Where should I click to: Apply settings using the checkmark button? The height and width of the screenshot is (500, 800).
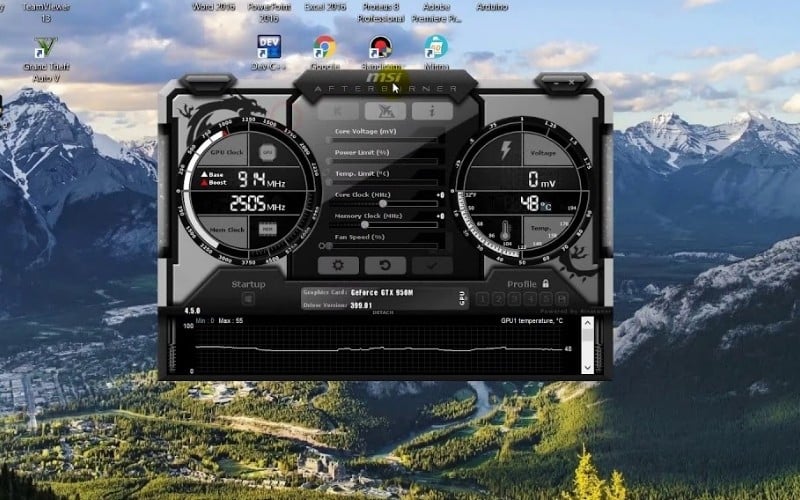432,265
